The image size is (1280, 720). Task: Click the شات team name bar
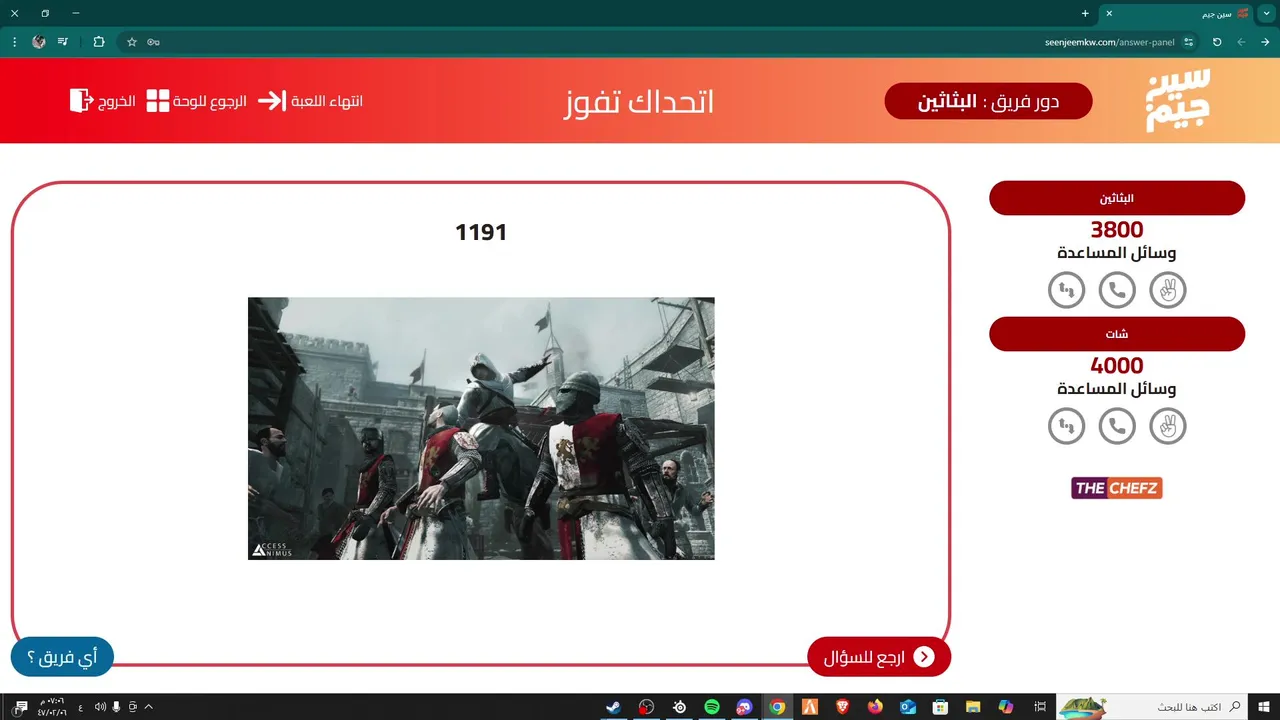tap(1117, 334)
